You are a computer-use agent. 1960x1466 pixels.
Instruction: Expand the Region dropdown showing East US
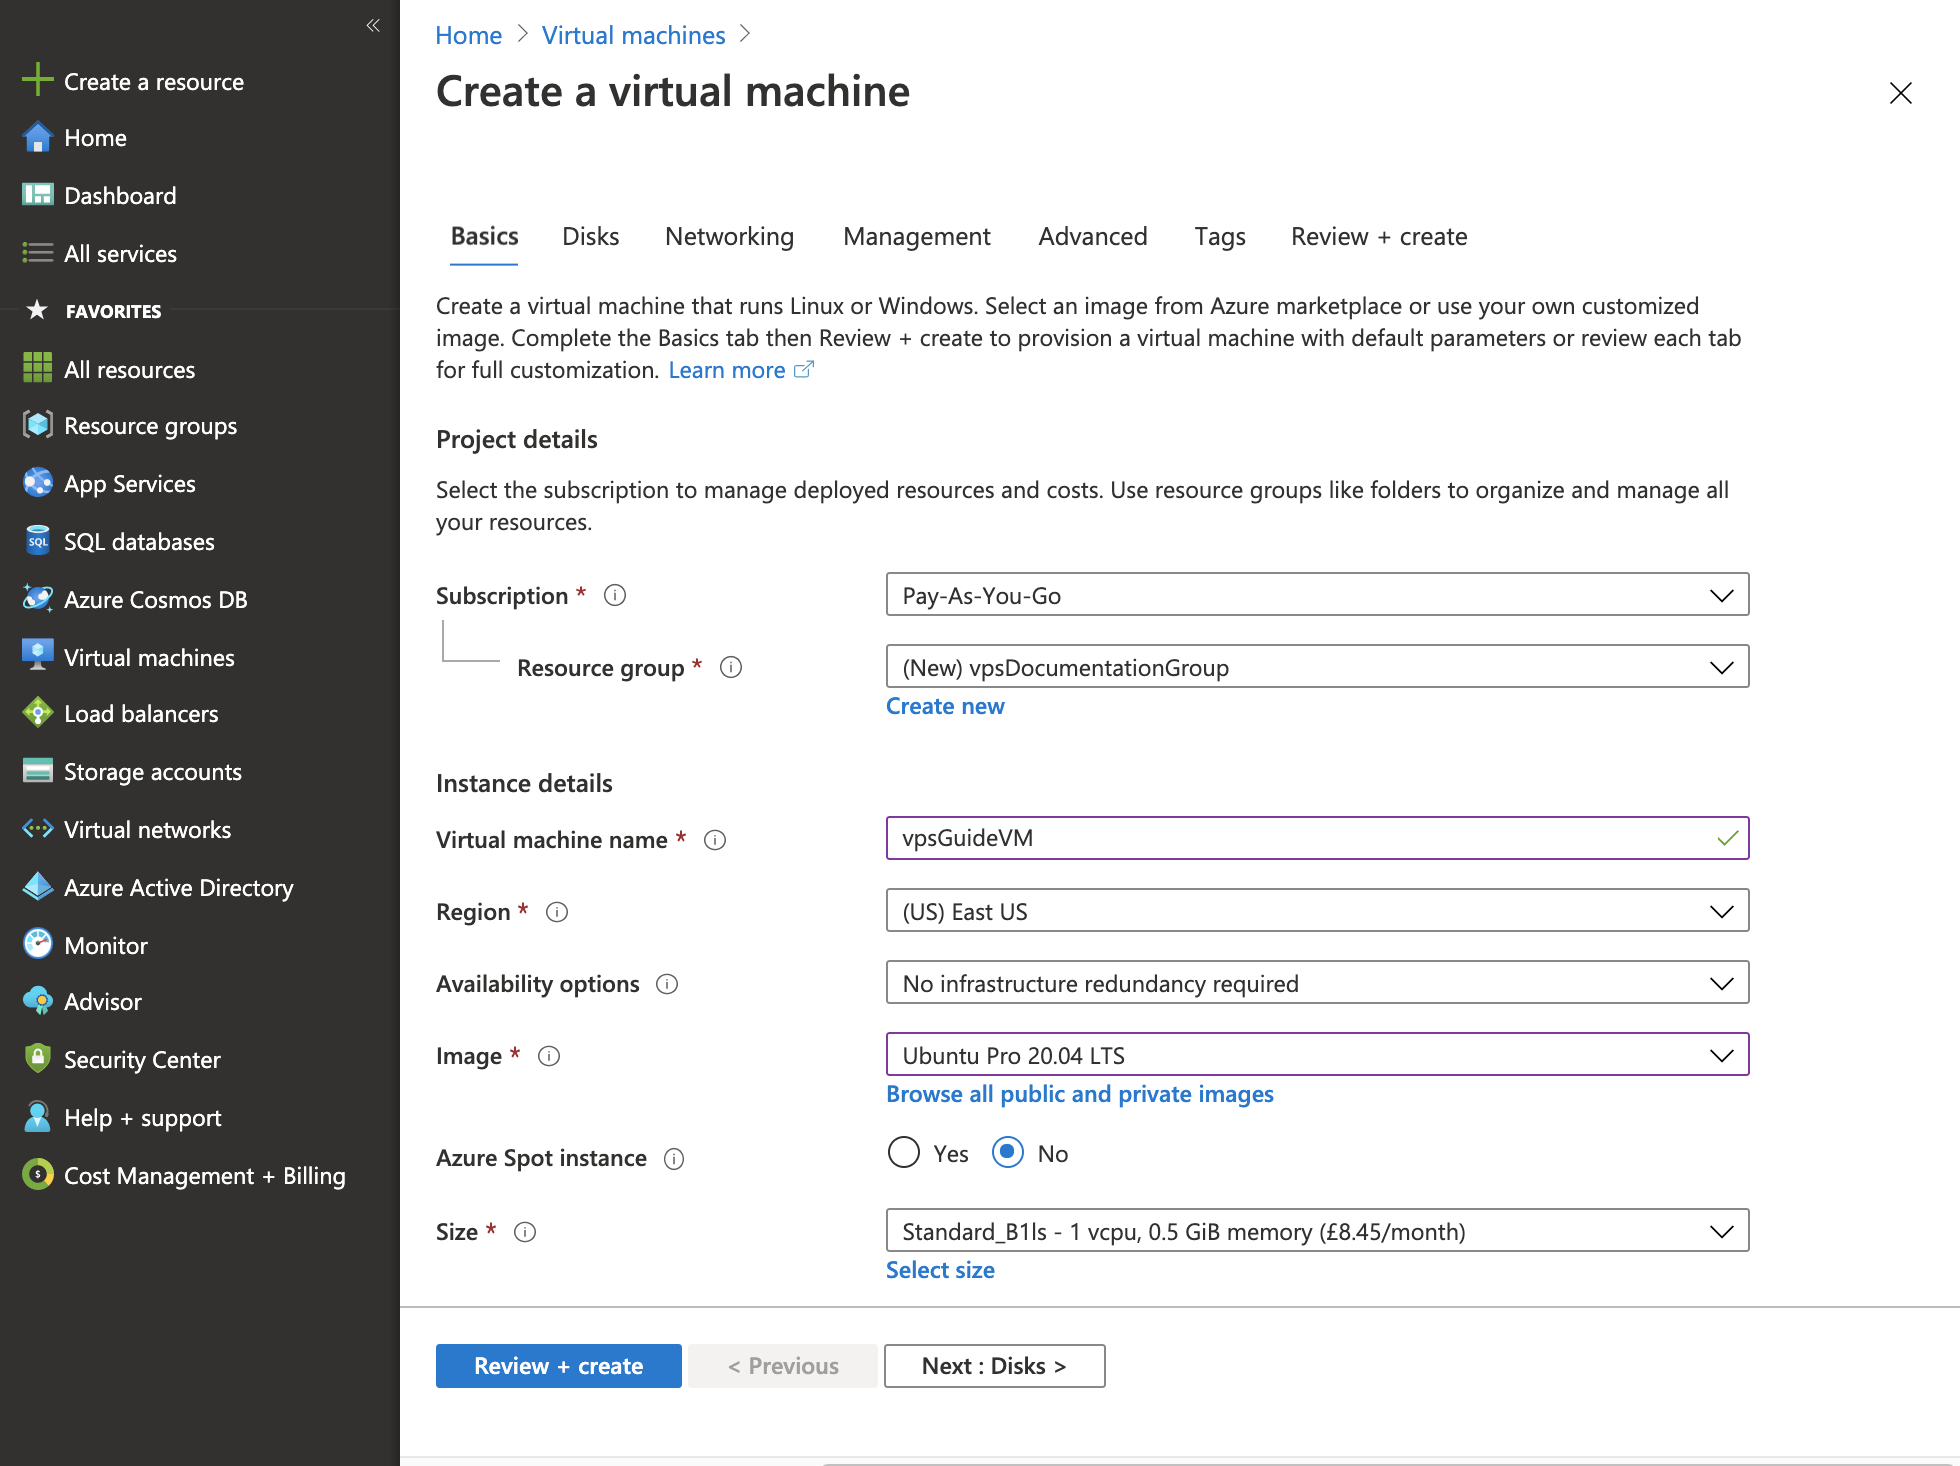click(x=1316, y=911)
